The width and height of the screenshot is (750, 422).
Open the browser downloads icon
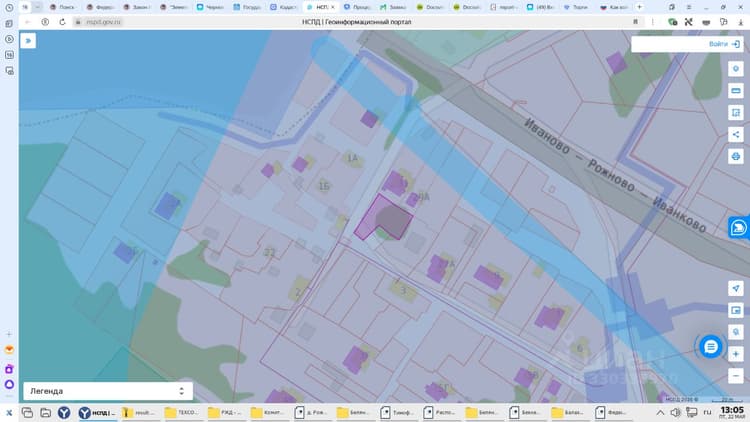740,22
